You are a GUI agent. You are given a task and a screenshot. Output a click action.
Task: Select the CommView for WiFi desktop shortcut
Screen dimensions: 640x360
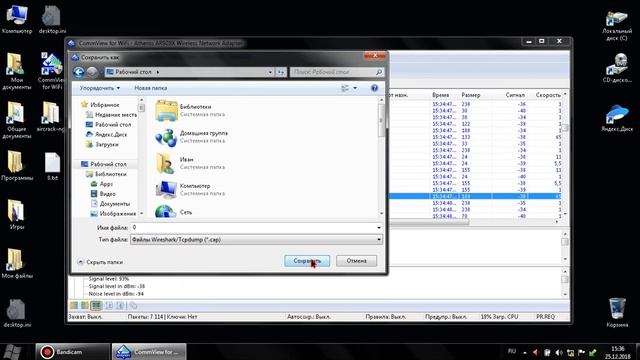coord(51,70)
